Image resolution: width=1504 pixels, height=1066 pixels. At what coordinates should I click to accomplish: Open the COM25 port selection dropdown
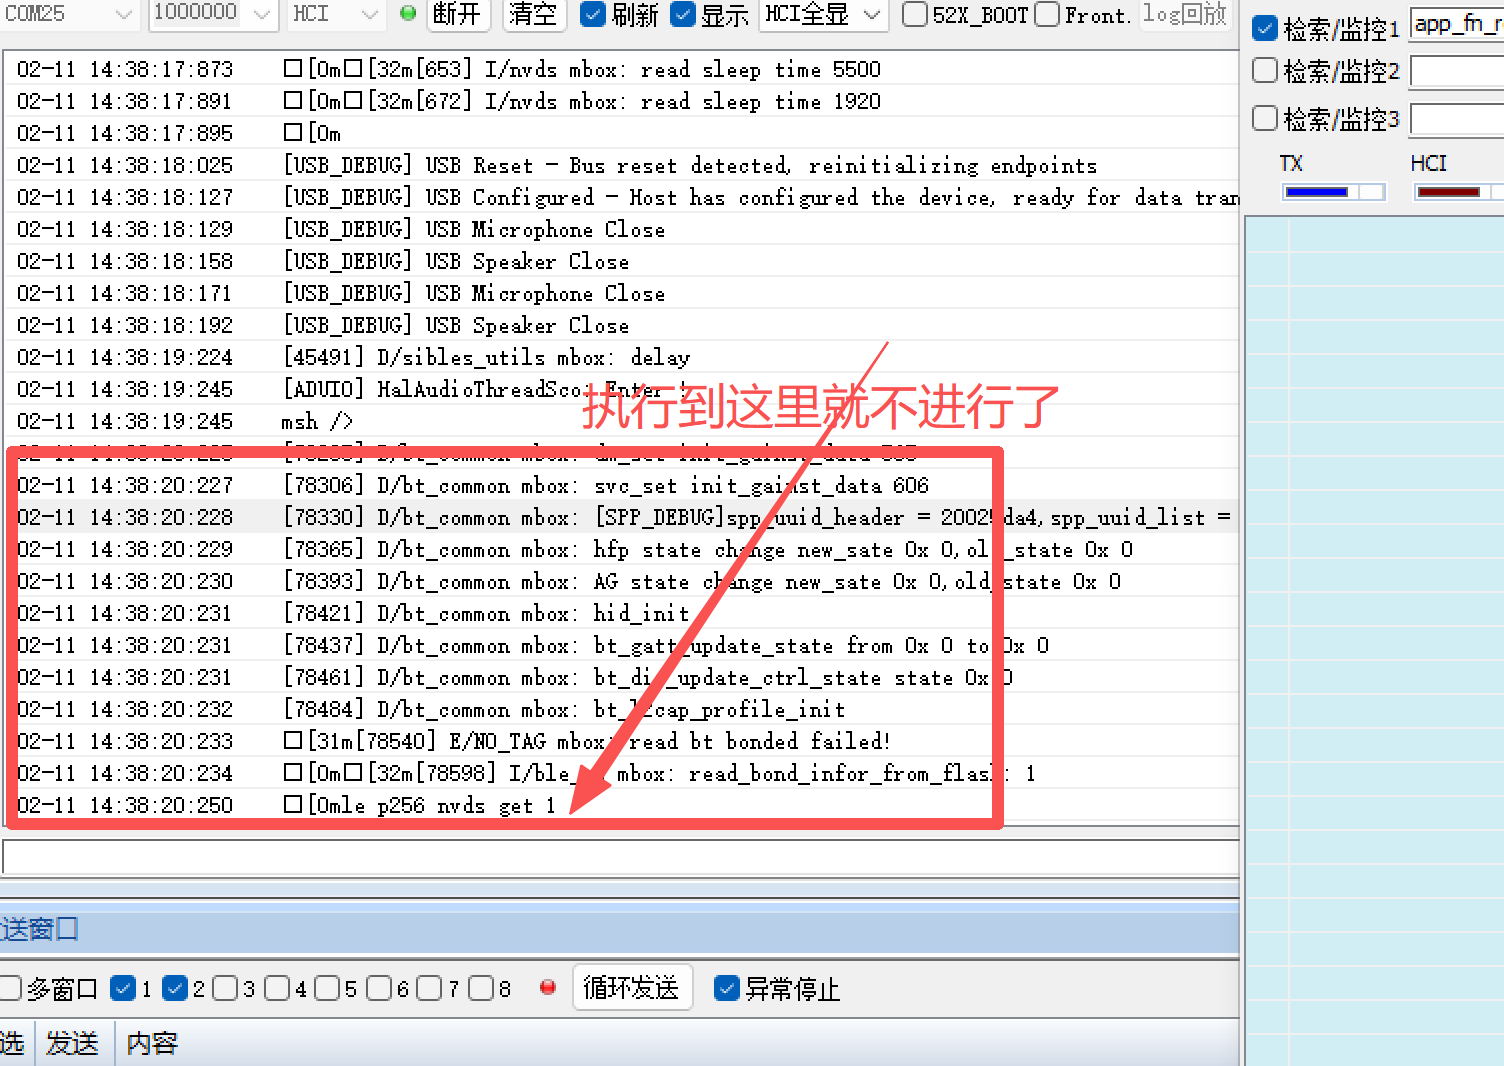click(x=124, y=15)
